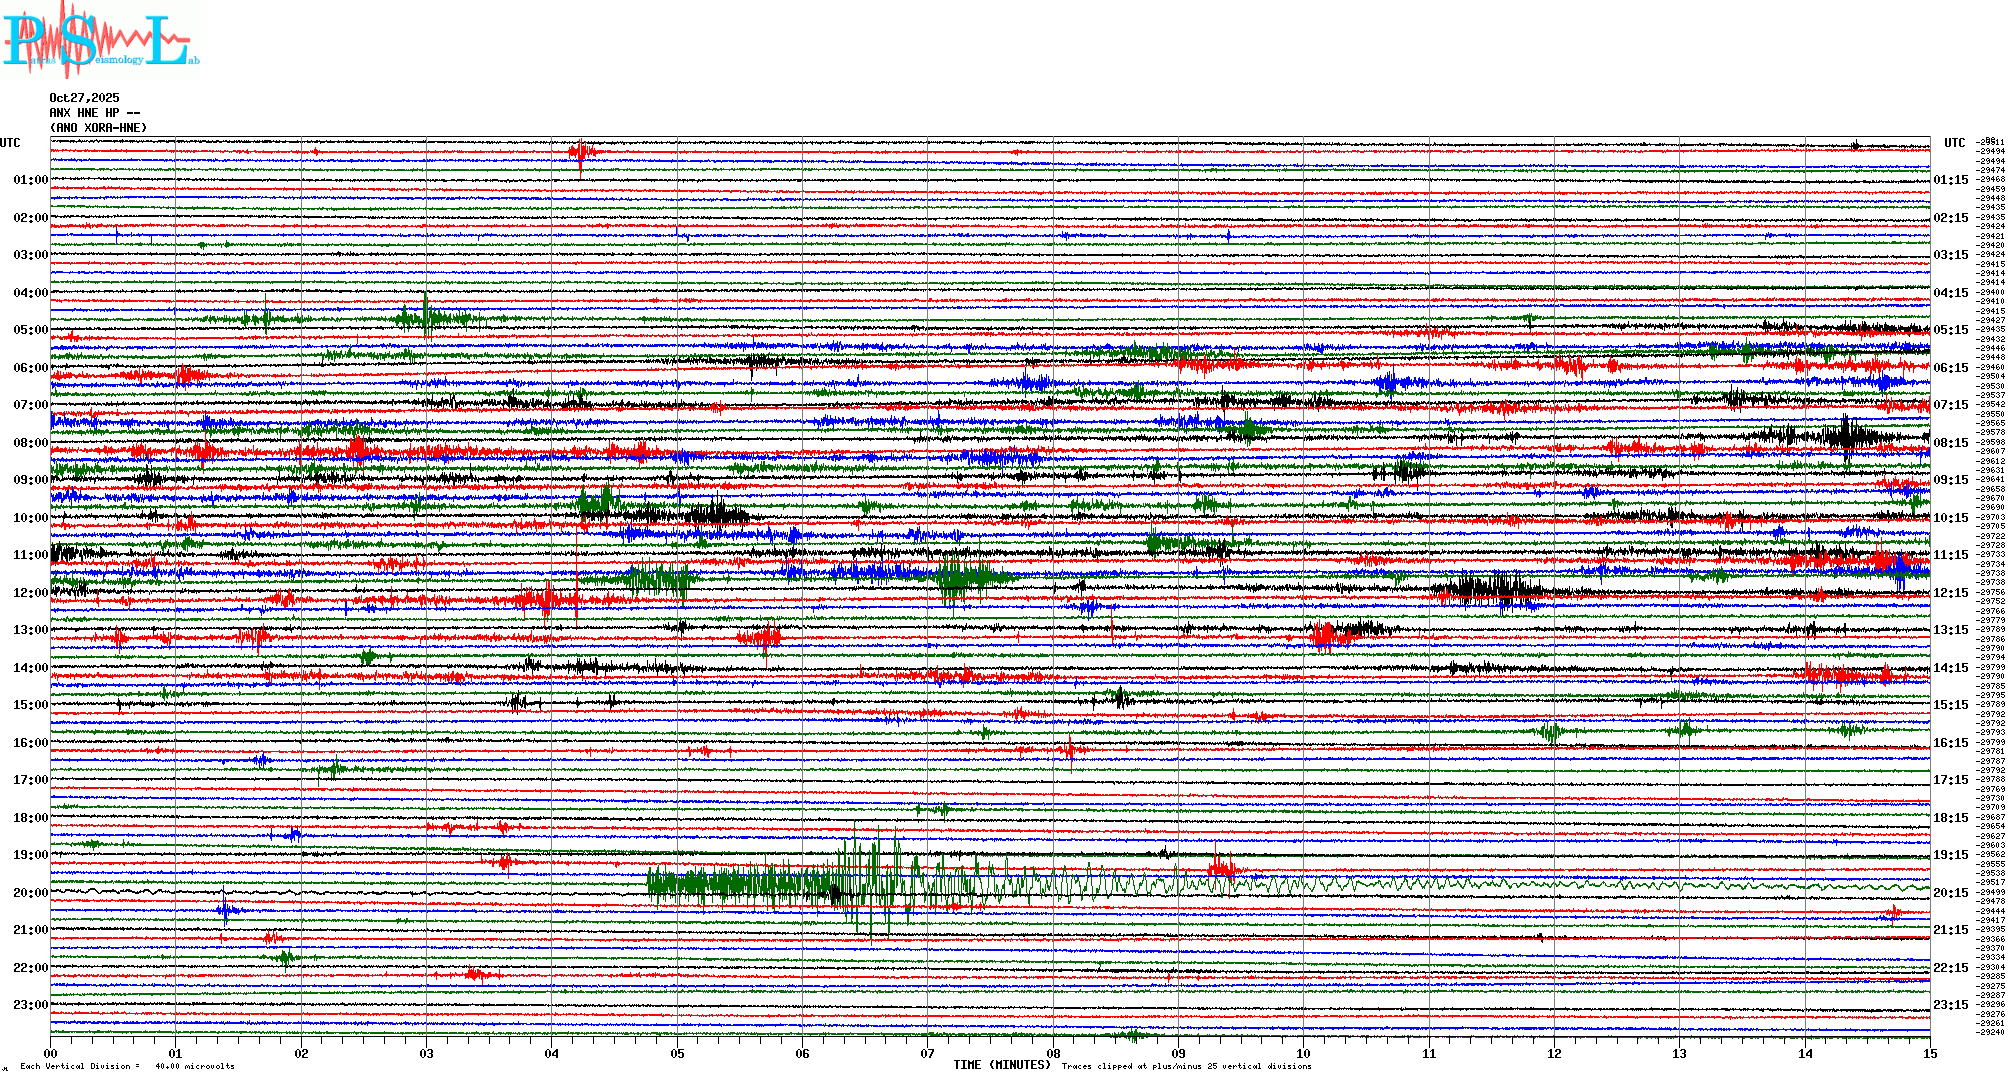Select the ANX HNE HP station label
2010x1080 pixels.
95,113
